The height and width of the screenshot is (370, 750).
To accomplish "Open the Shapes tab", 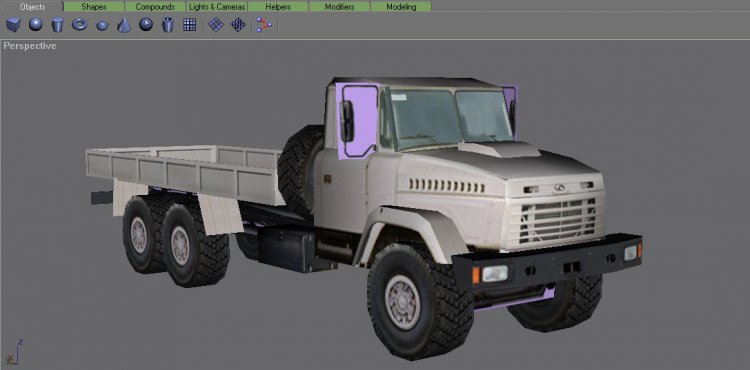I will tap(94, 7).
